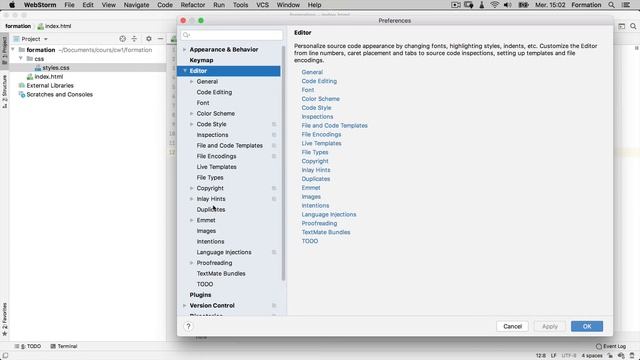Open the Help menu
Screen dimensions: 640x360
tap(314, 5)
